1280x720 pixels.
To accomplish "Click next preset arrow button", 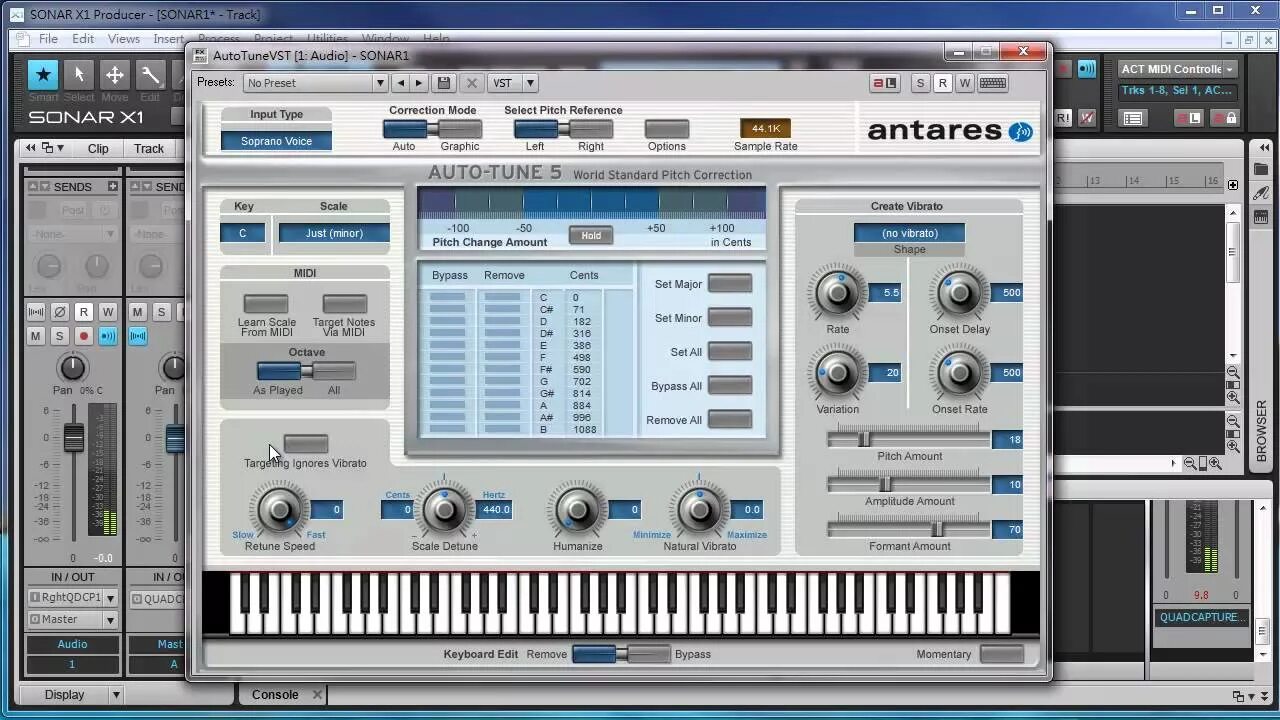I will [x=419, y=83].
